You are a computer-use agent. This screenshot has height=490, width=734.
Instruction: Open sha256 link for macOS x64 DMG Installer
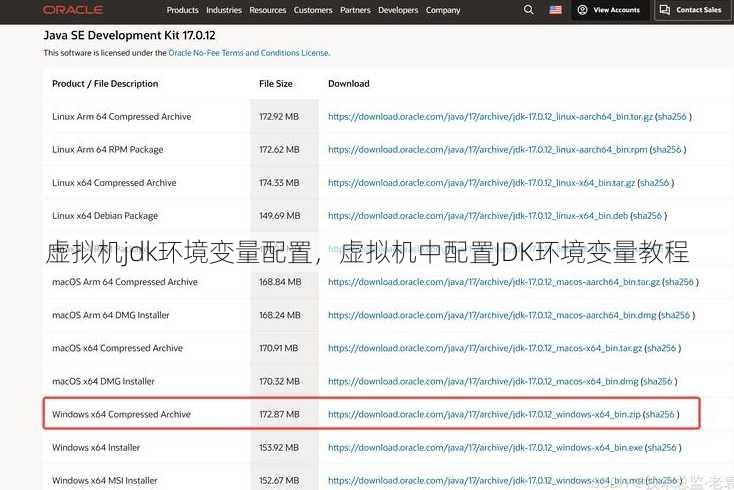point(658,381)
